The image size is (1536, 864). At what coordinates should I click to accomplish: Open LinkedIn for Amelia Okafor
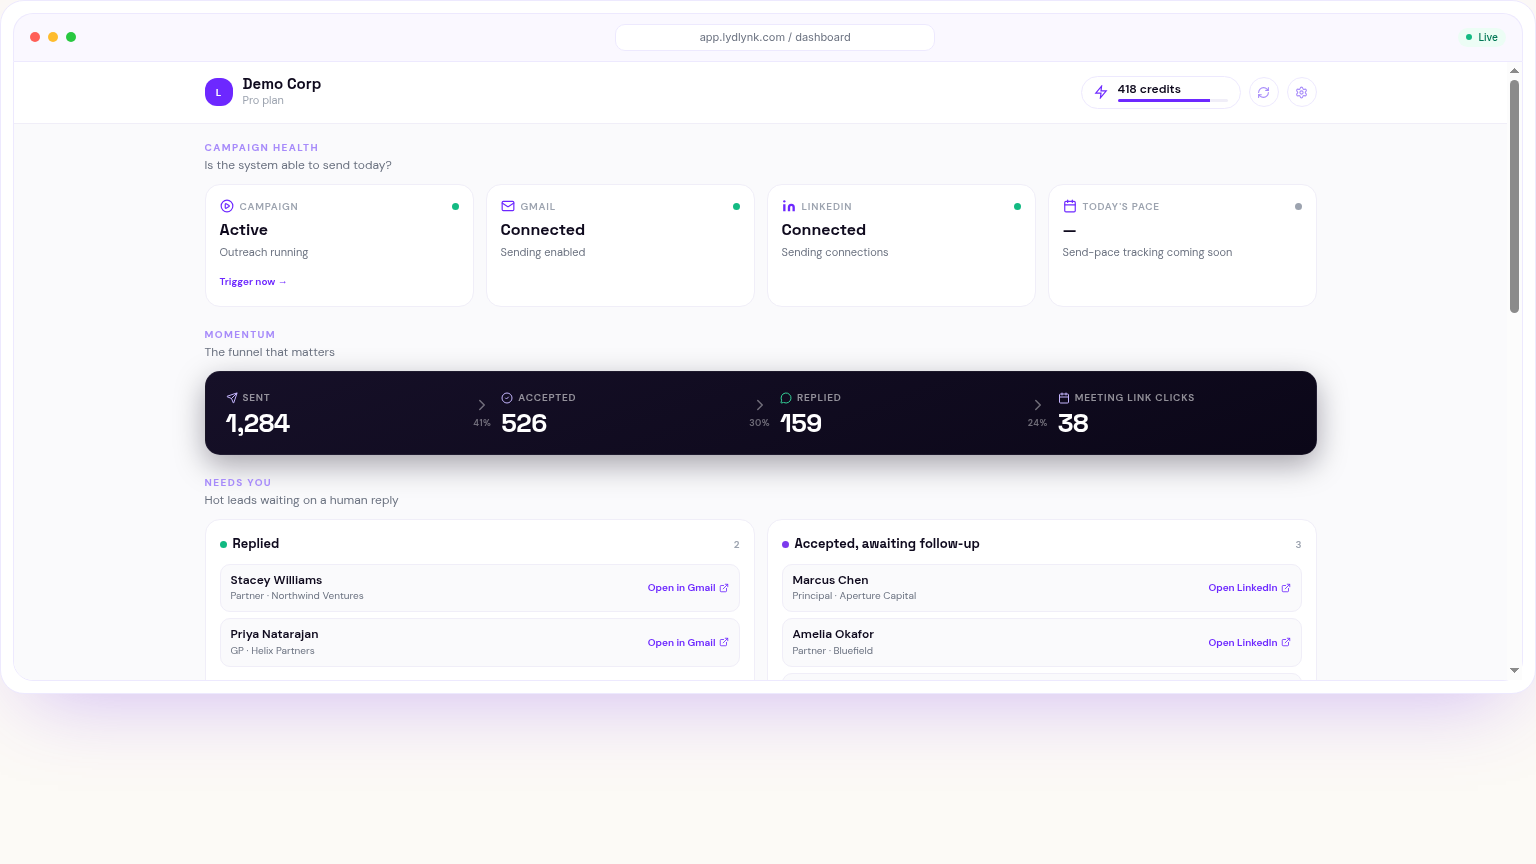1249,643
